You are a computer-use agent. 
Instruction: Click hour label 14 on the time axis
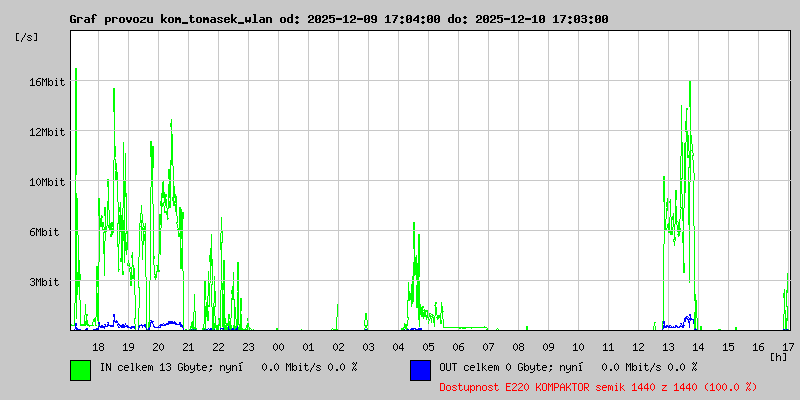click(698, 347)
